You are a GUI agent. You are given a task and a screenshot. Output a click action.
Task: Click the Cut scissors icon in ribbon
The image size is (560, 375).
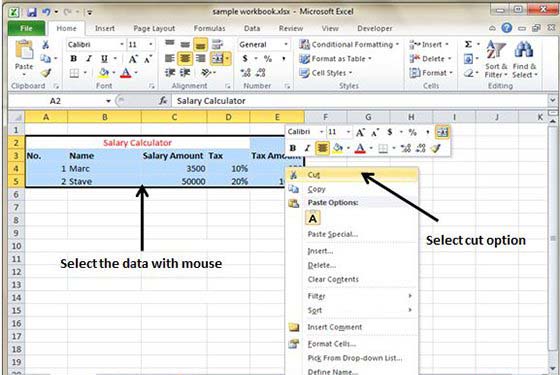click(x=45, y=45)
